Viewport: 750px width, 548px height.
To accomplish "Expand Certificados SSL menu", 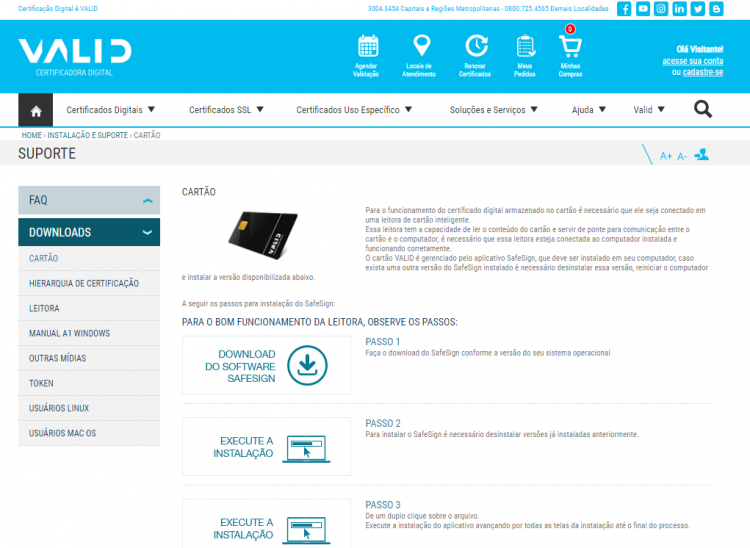I will 226,110.
